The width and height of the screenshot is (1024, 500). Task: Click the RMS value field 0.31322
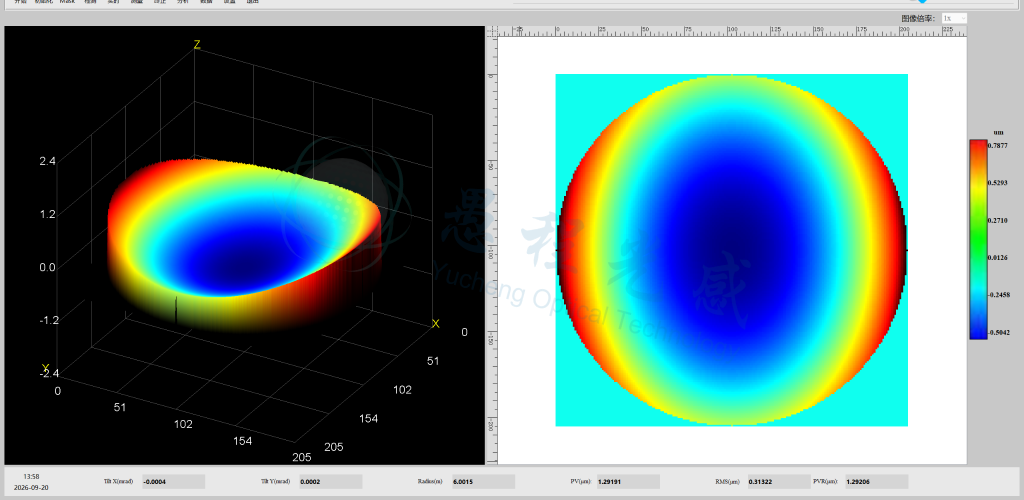coord(779,482)
